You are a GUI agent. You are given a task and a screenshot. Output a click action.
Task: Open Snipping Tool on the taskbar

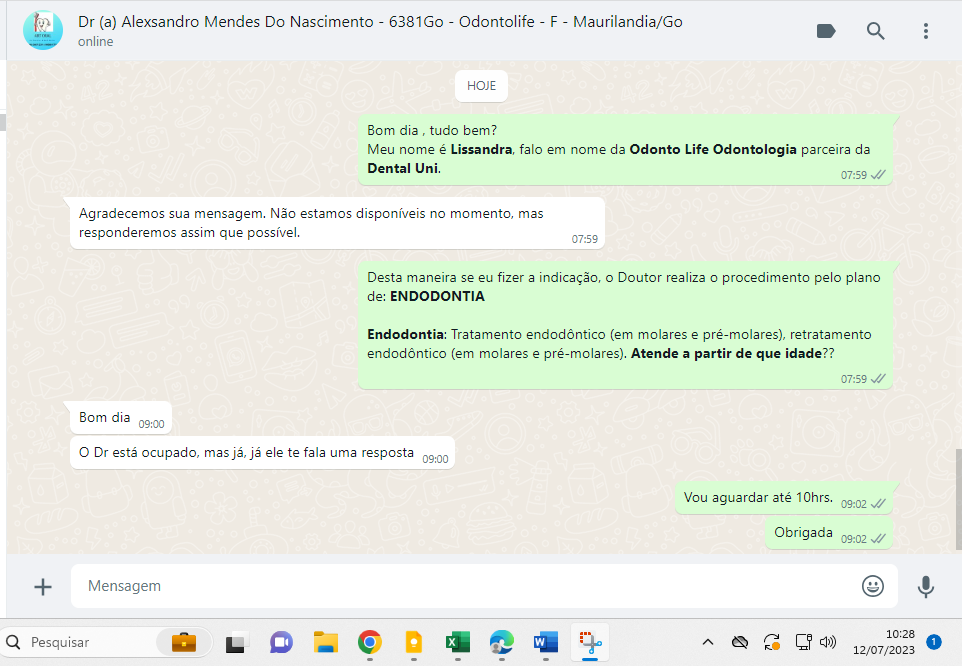(x=590, y=642)
